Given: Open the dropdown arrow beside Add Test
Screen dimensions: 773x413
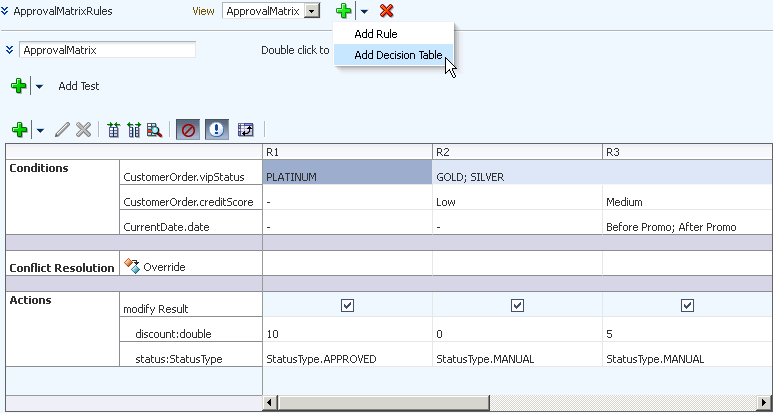Looking at the screenshot, I should tap(39, 87).
